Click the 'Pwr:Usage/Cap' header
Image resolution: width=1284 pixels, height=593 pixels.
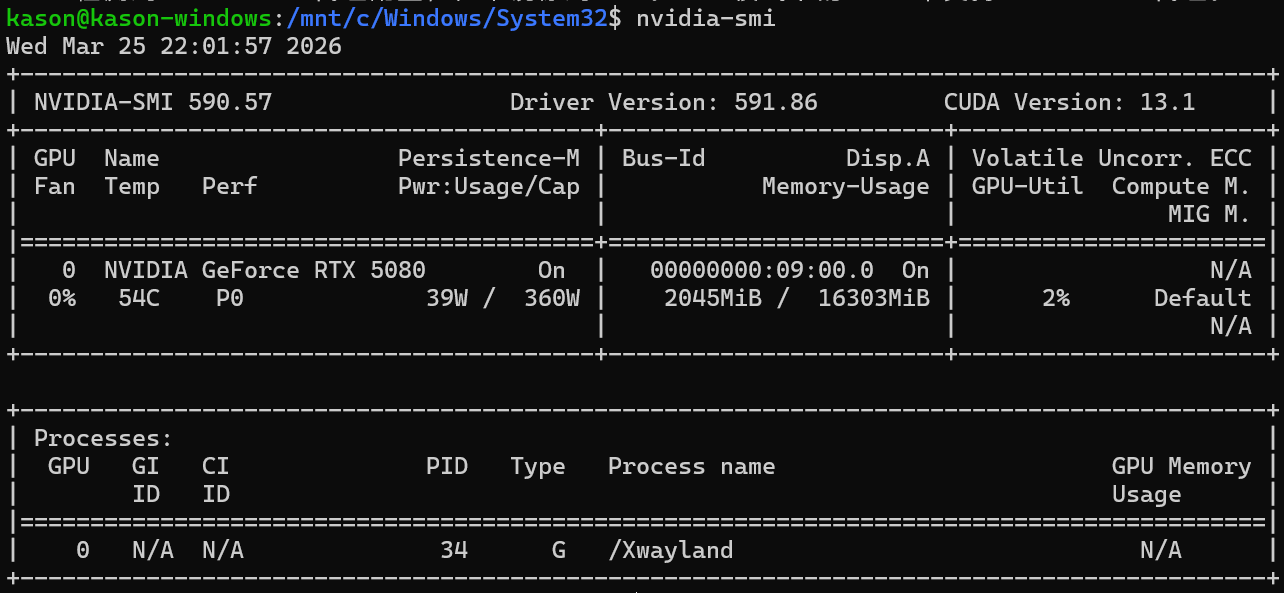click(489, 186)
